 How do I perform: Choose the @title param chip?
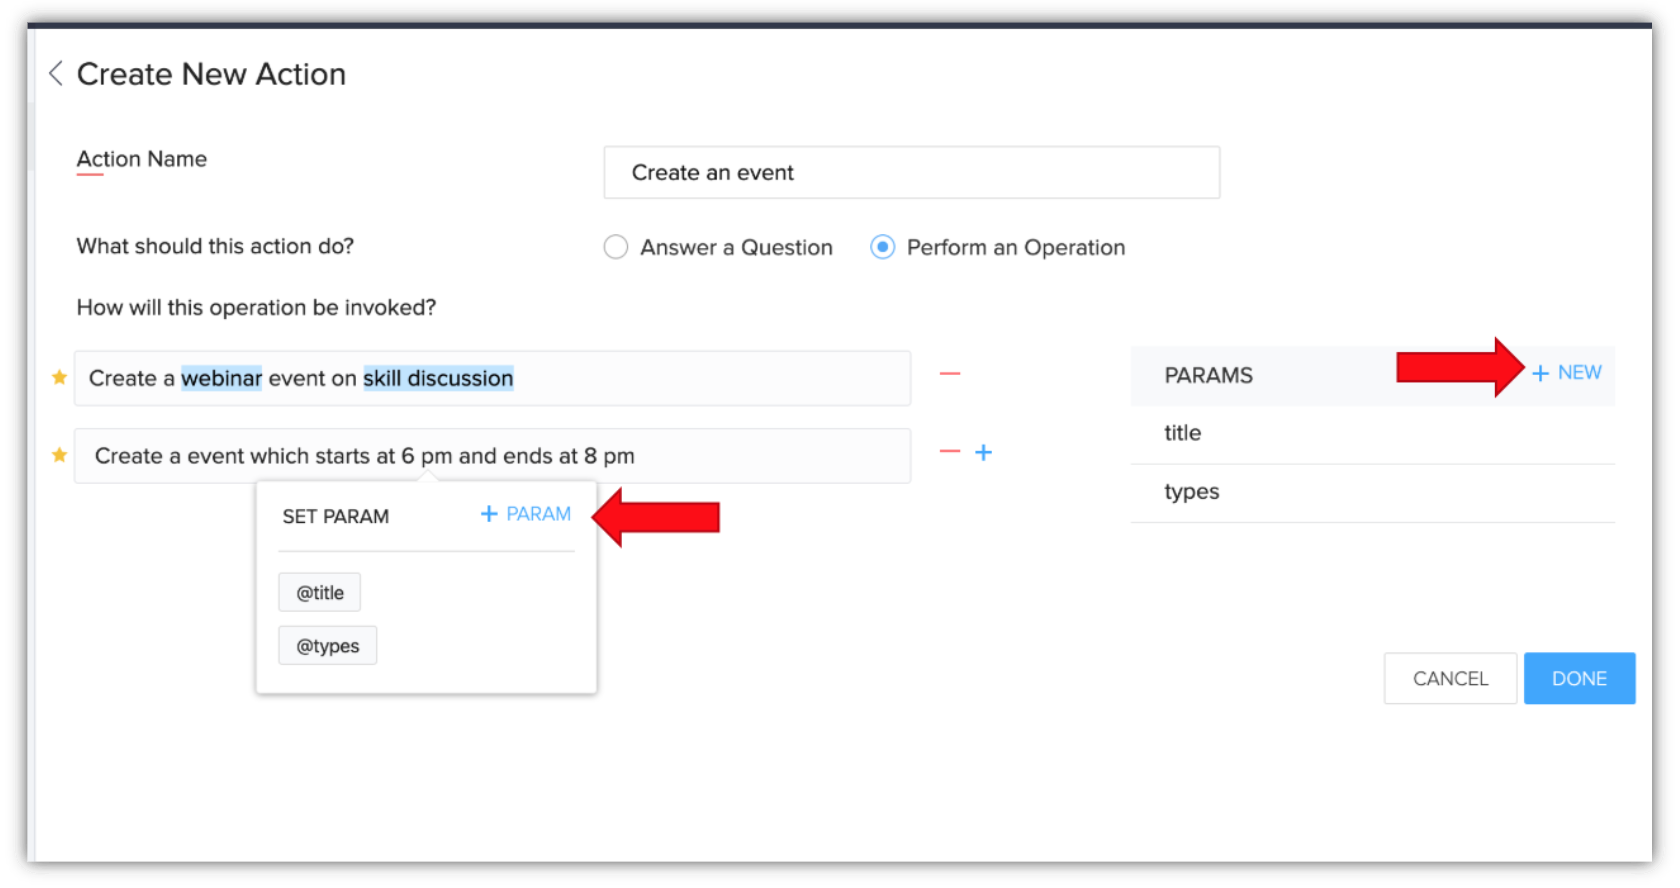pyautogui.click(x=320, y=593)
